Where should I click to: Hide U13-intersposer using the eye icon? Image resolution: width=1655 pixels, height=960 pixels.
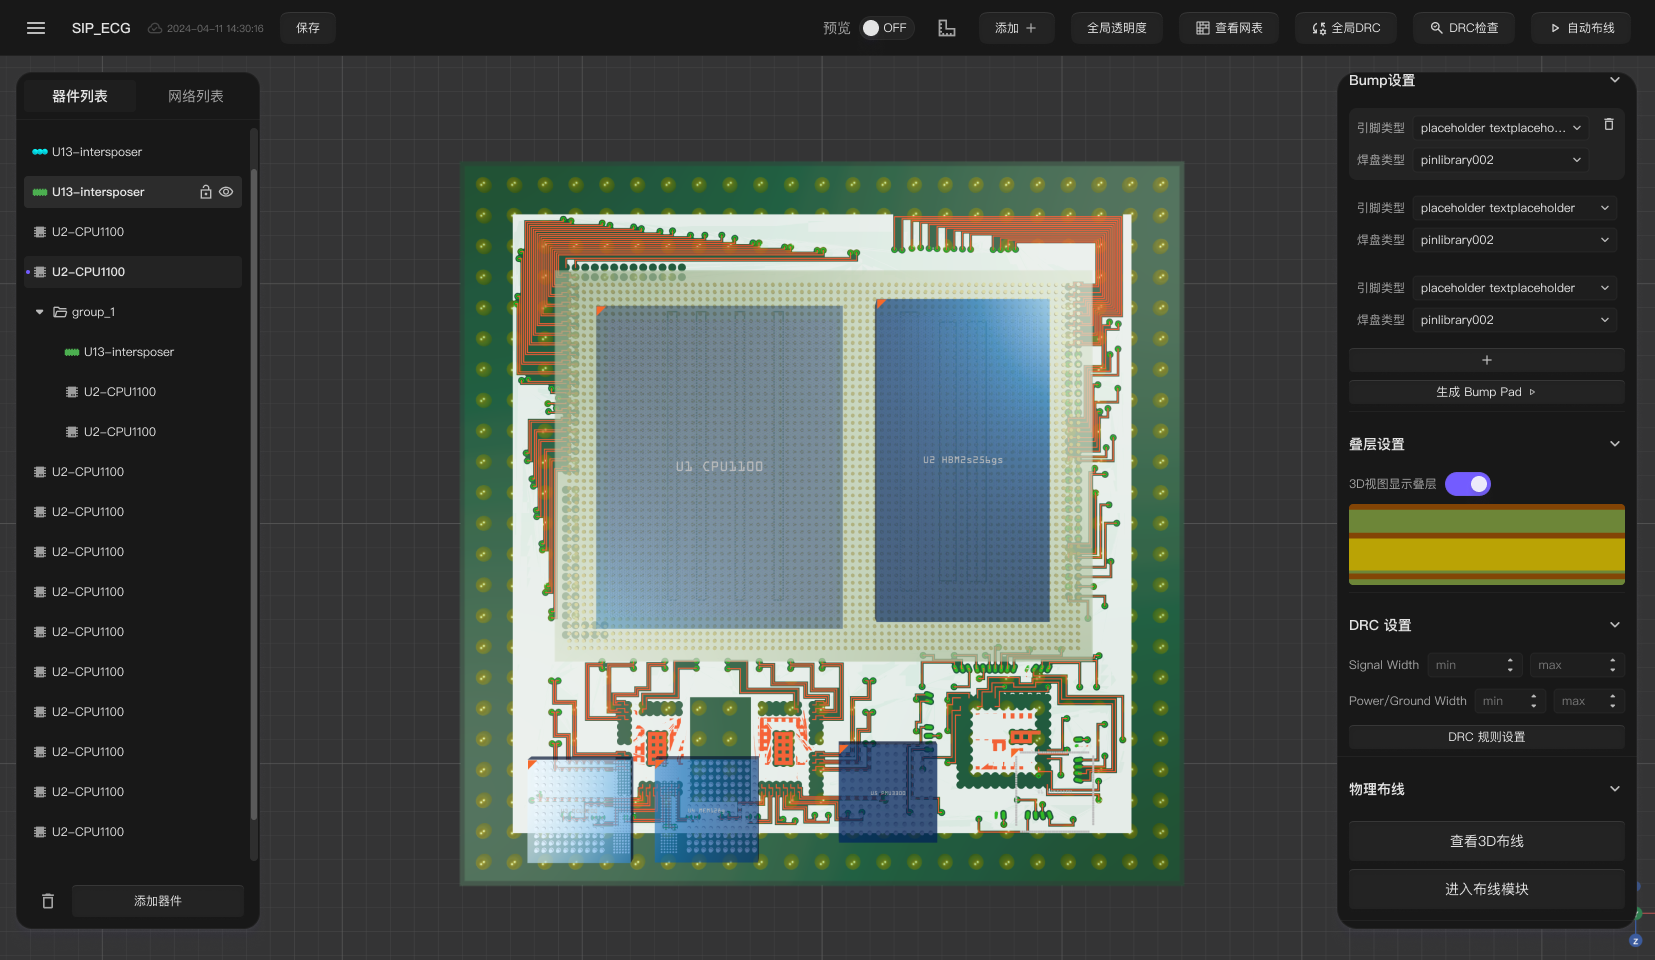point(226,192)
